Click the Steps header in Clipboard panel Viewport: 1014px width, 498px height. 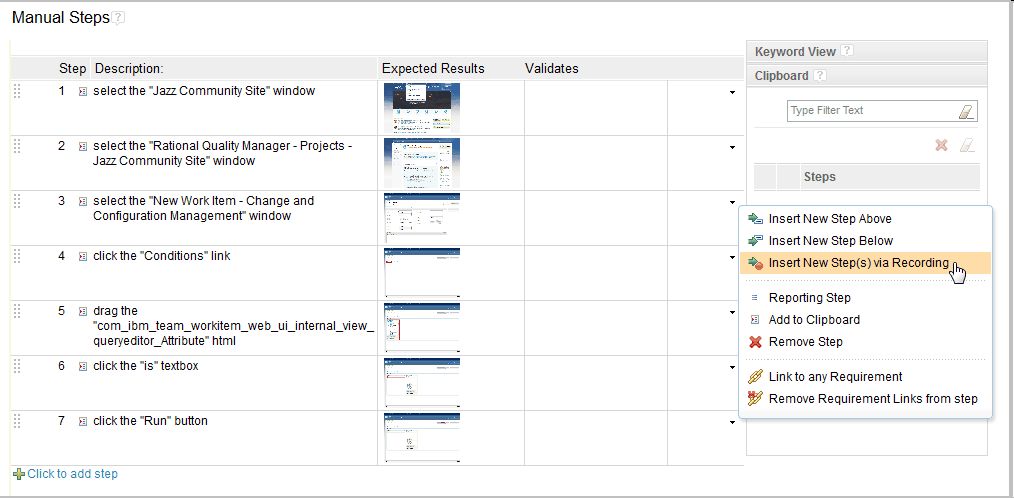(819, 177)
